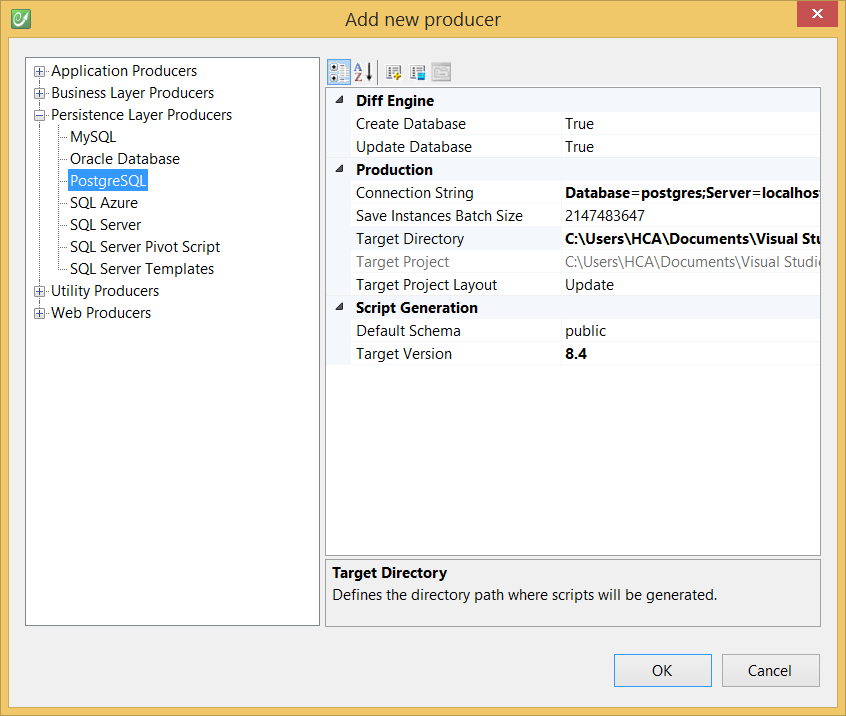Sort properties alphabetically with A-Z icon
846x716 pixels.
point(363,72)
